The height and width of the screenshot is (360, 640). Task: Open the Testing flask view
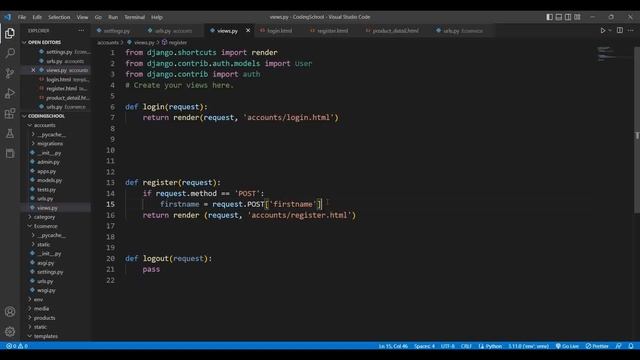[10, 133]
